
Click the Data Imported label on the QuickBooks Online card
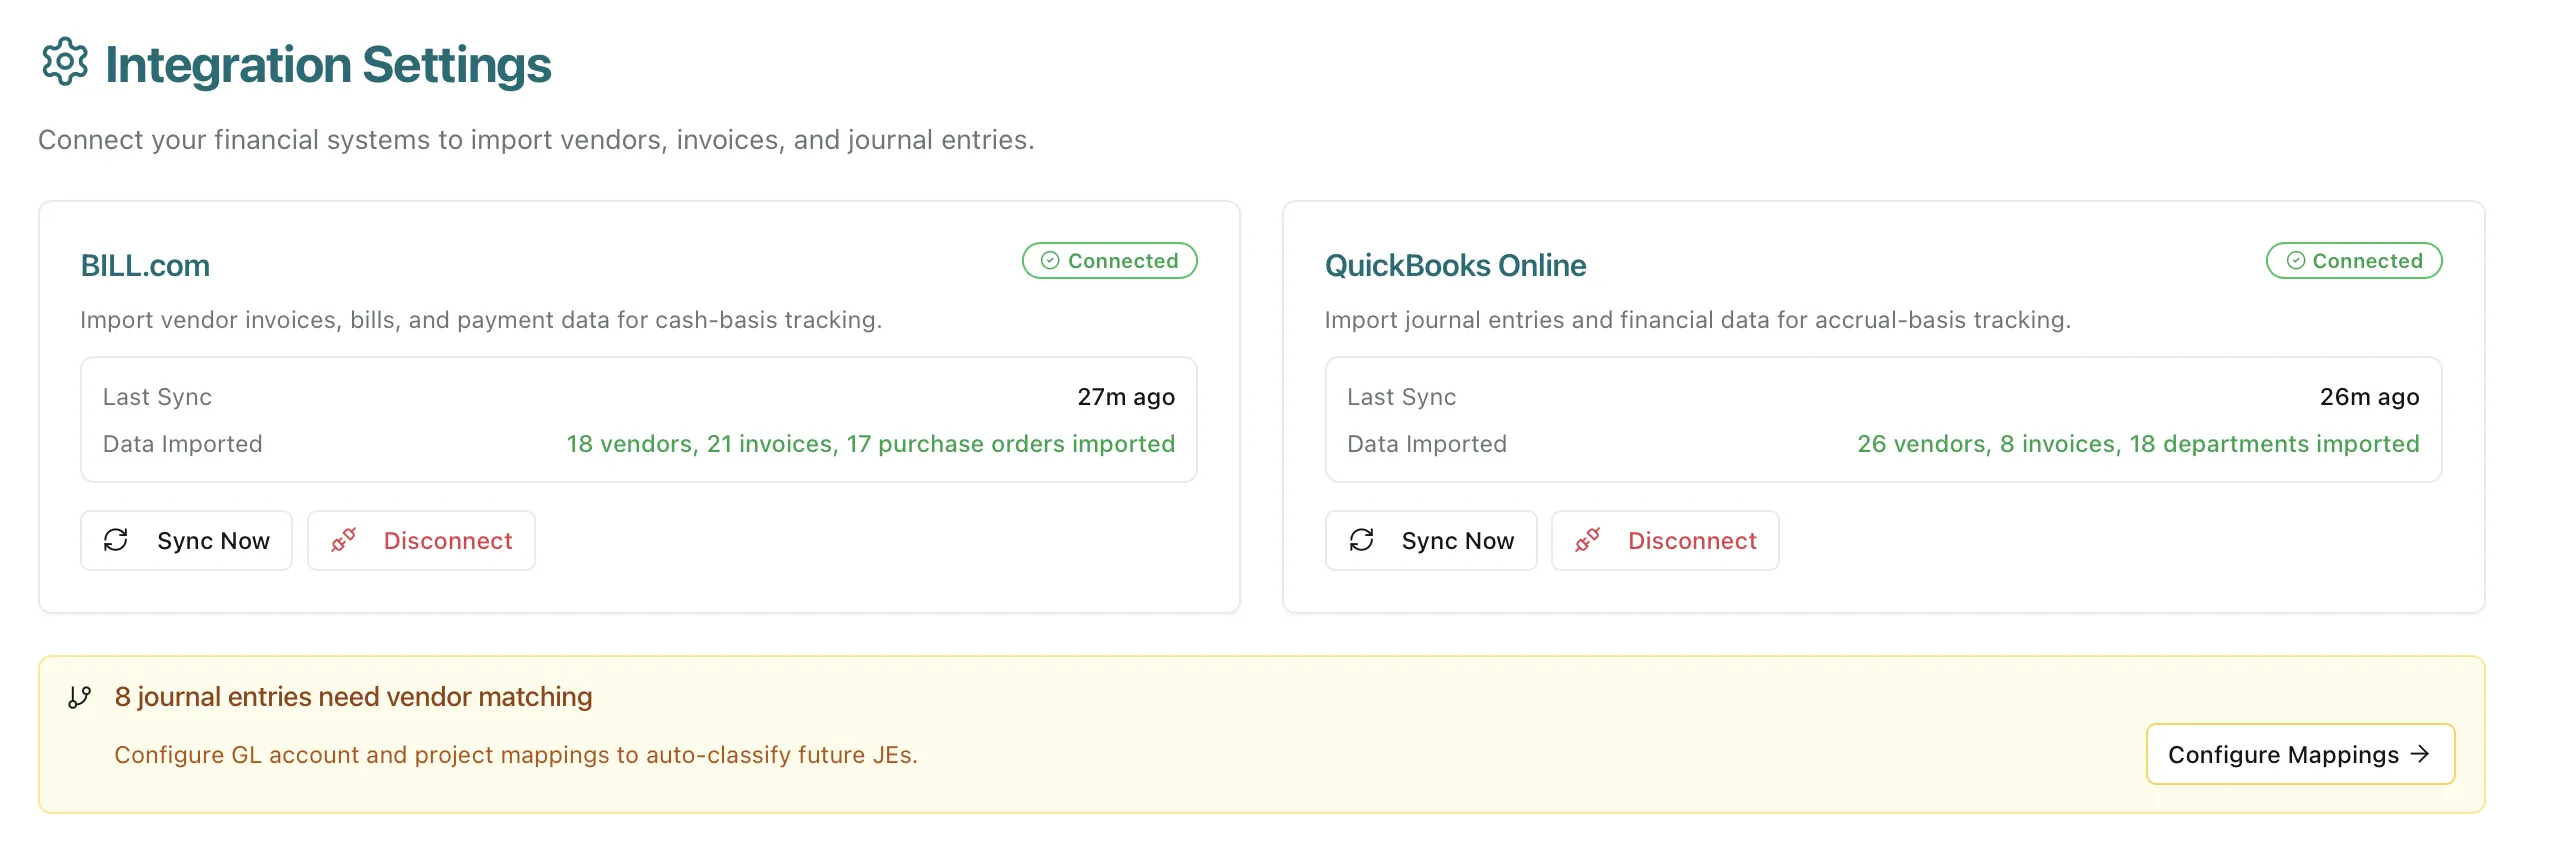[1426, 444]
